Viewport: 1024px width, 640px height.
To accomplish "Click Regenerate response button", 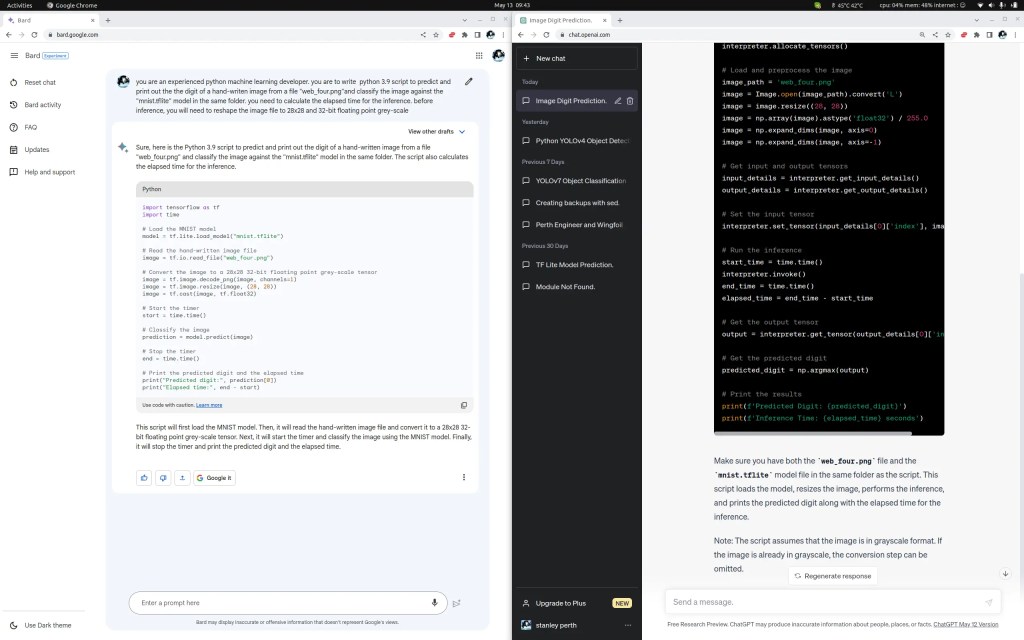I will pyautogui.click(x=831, y=576).
